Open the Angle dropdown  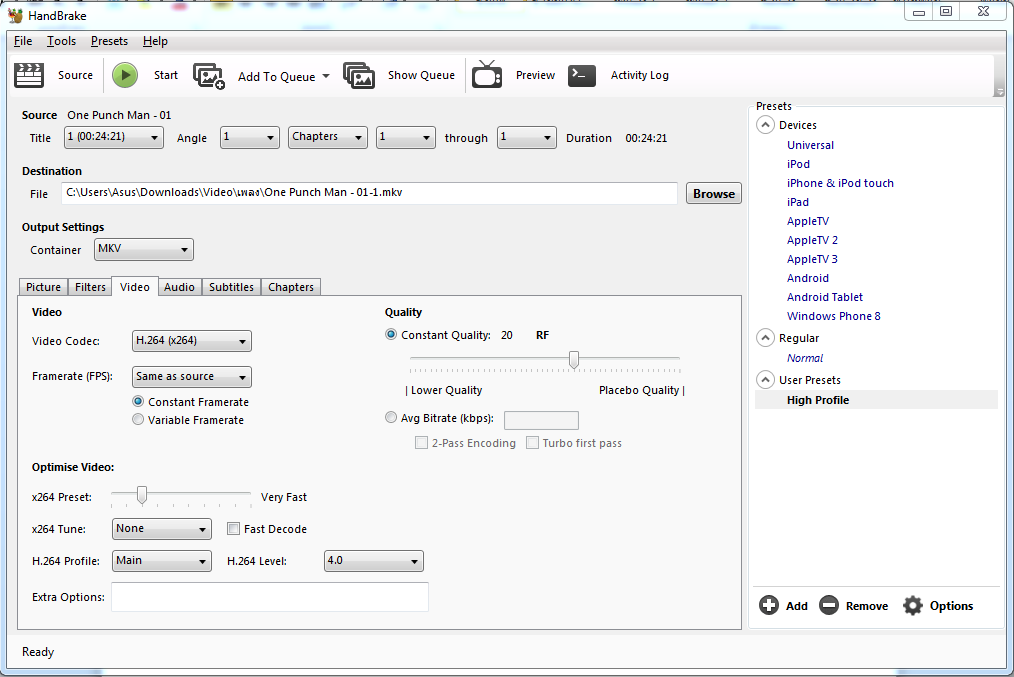pyautogui.click(x=250, y=137)
